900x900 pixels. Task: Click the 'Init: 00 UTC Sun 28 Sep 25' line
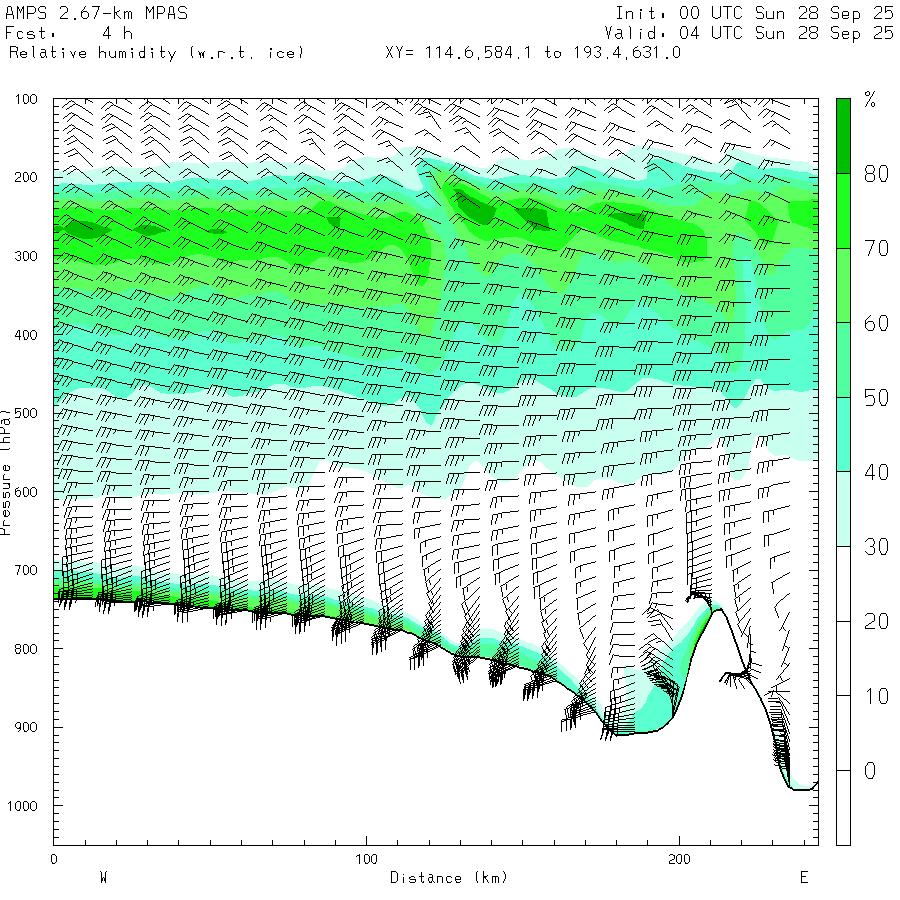tap(754, 13)
